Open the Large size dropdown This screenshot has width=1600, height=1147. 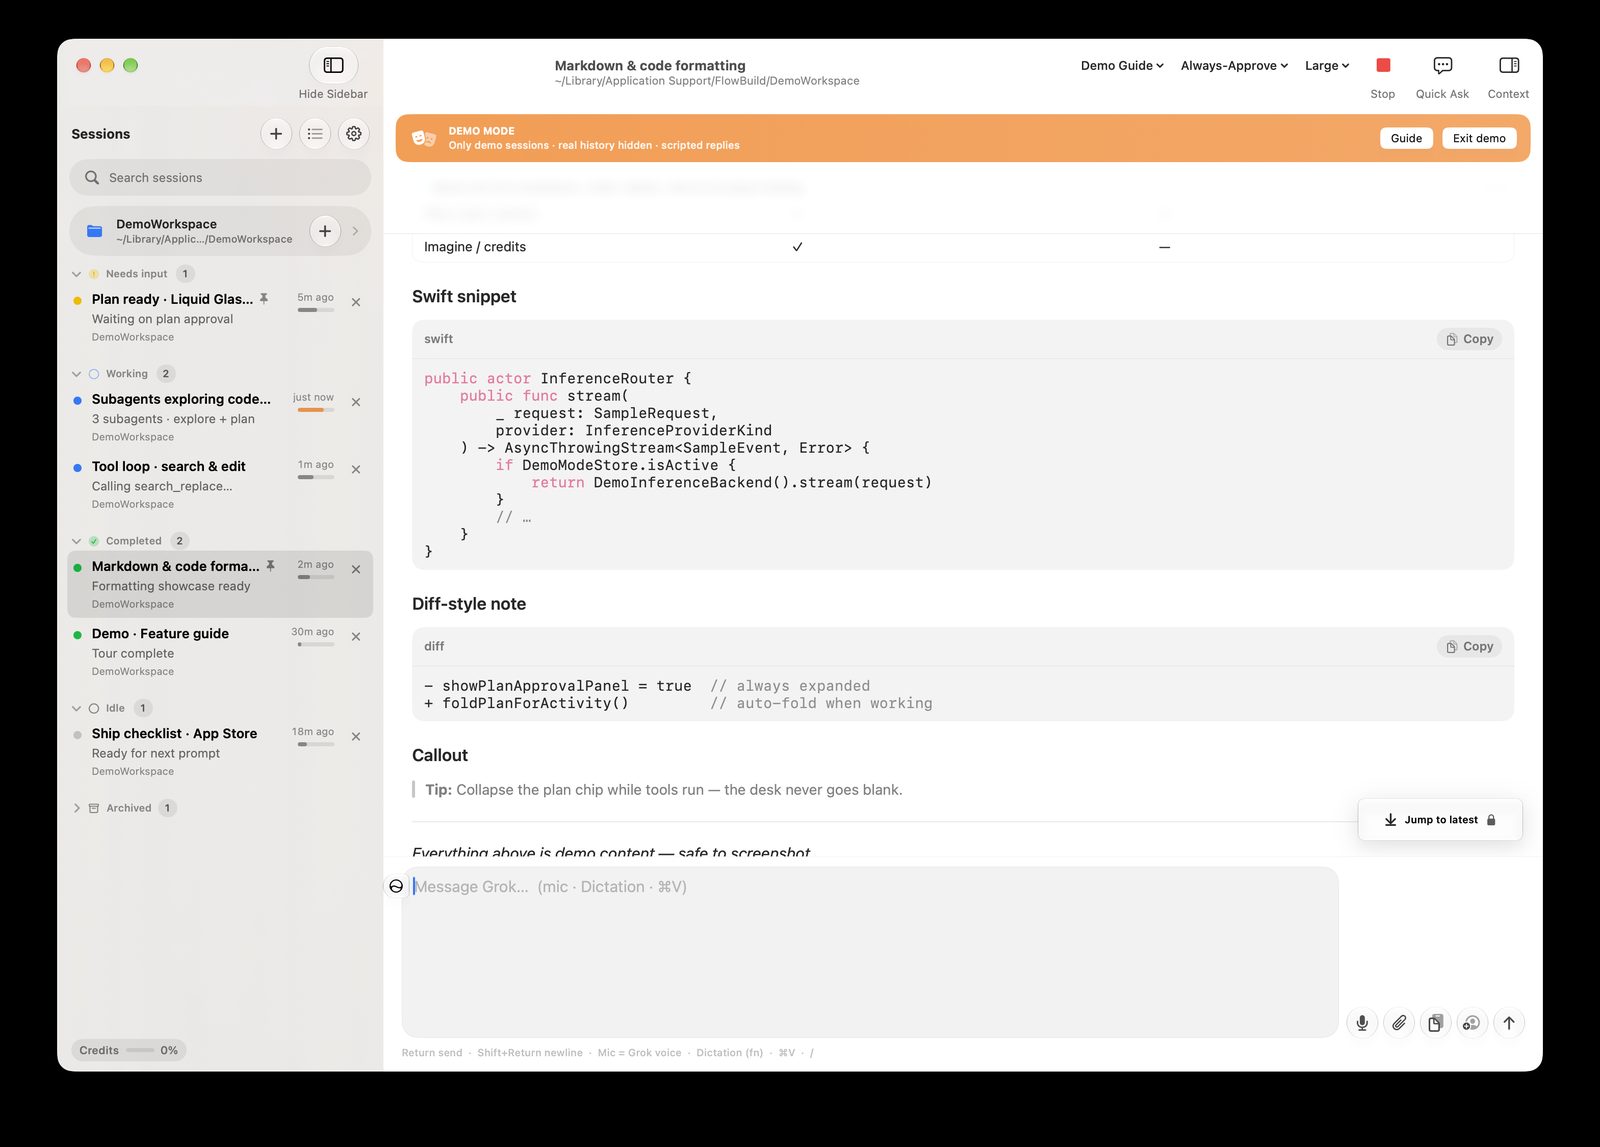1327,65
